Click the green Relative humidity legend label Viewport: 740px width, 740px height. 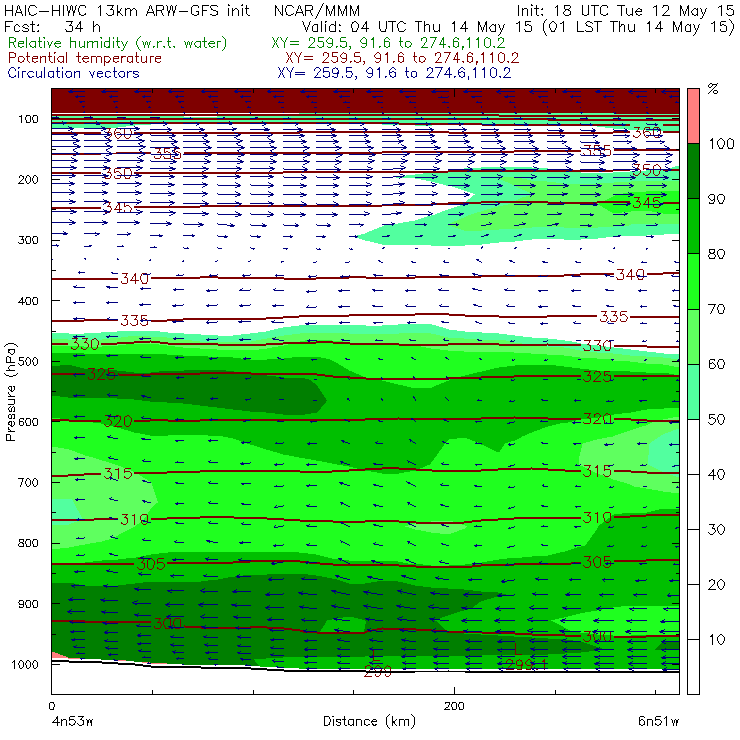[117, 43]
